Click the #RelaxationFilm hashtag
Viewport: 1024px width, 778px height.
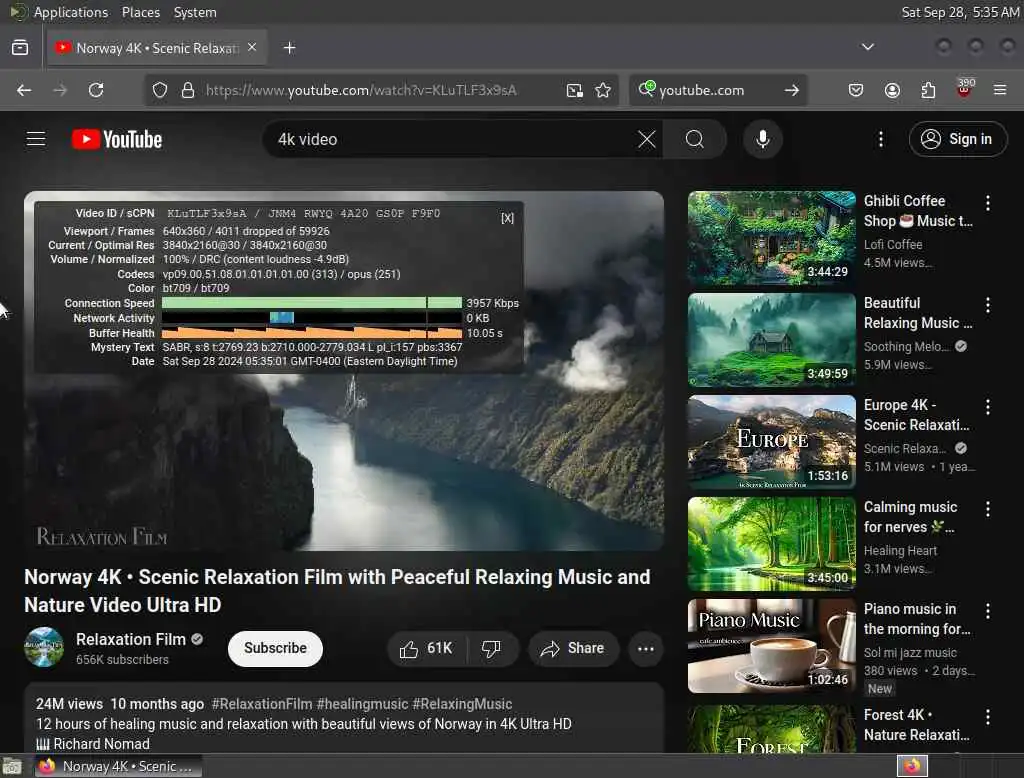tap(262, 704)
